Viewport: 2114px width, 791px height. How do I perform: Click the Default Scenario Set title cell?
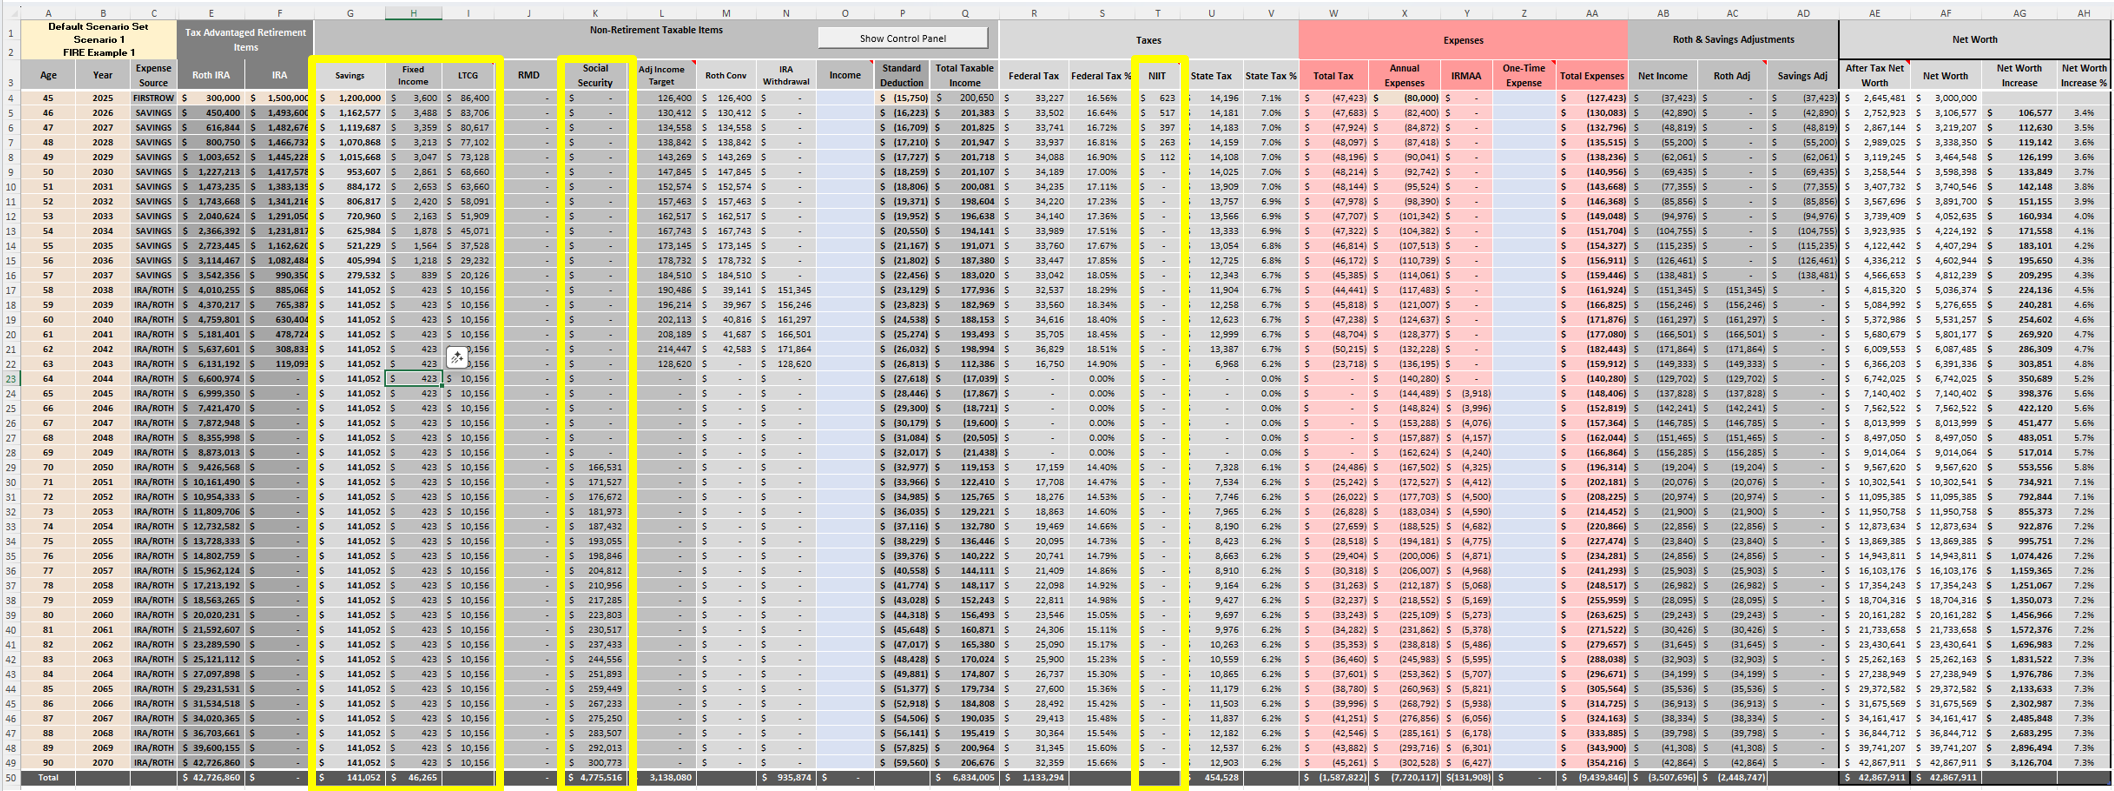(98, 39)
